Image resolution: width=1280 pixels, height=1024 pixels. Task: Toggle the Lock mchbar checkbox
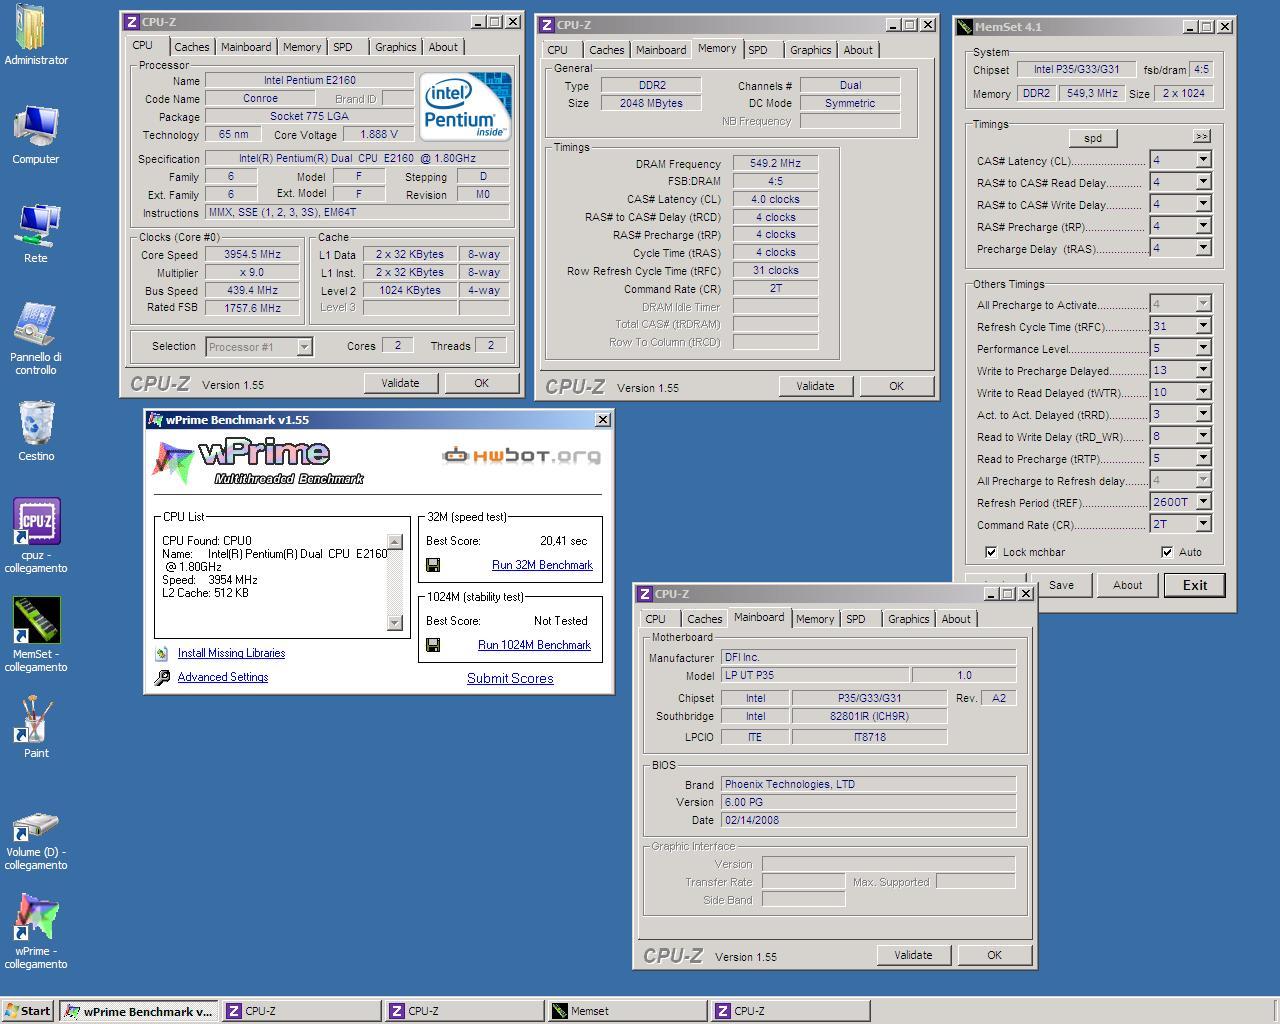click(991, 552)
